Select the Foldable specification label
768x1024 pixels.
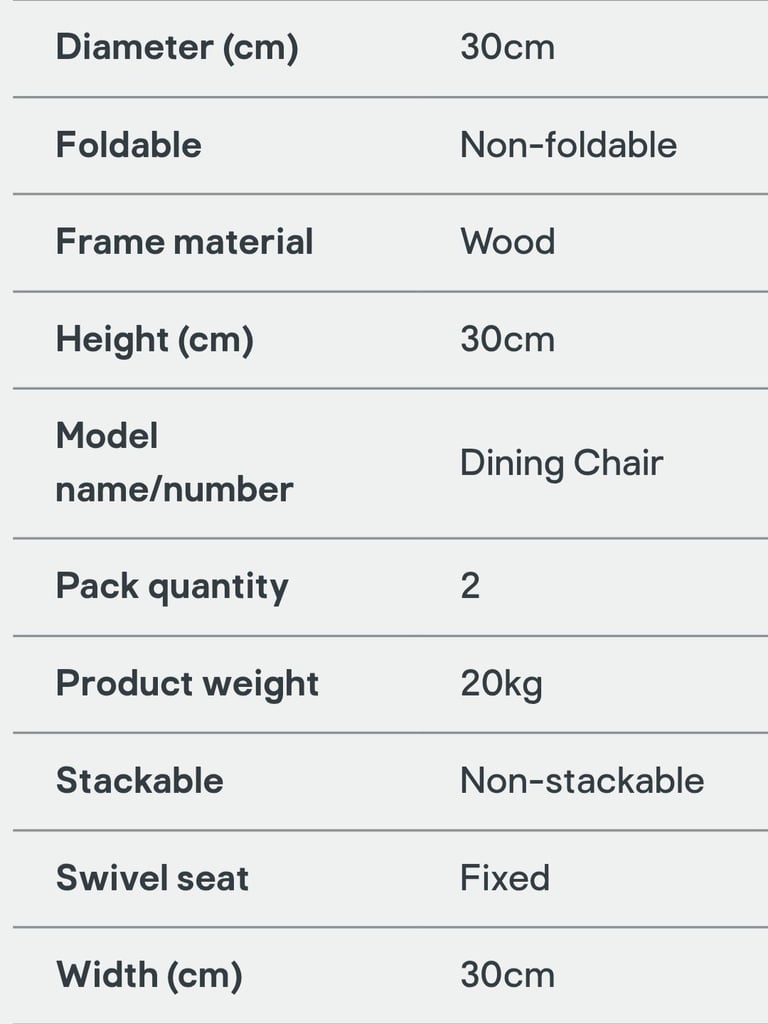click(129, 144)
